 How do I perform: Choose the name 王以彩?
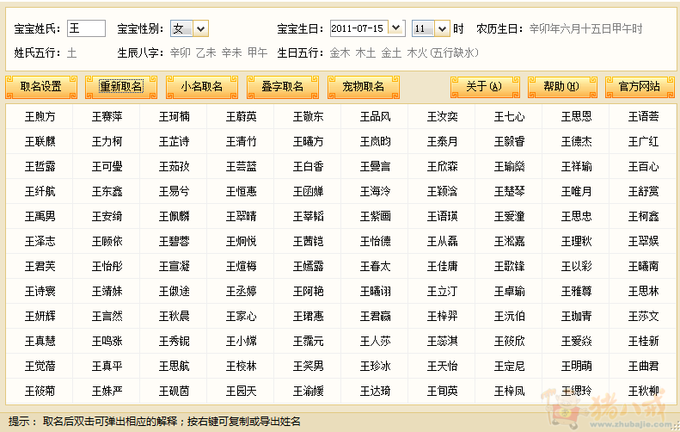(576, 266)
